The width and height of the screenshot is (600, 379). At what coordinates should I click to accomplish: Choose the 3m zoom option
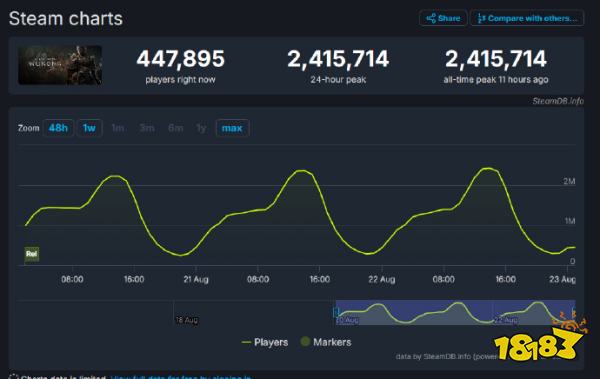[x=147, y=128]
